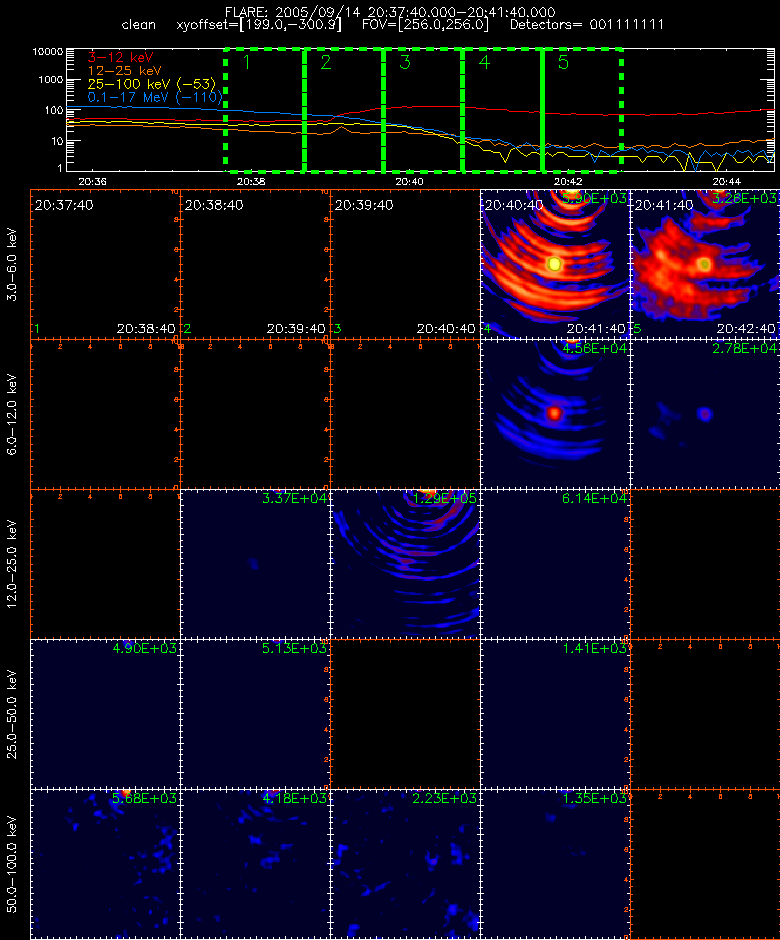Click the 5.90E+03 peak value
Viewport: 780px width, 940px height.
point(595,198)
